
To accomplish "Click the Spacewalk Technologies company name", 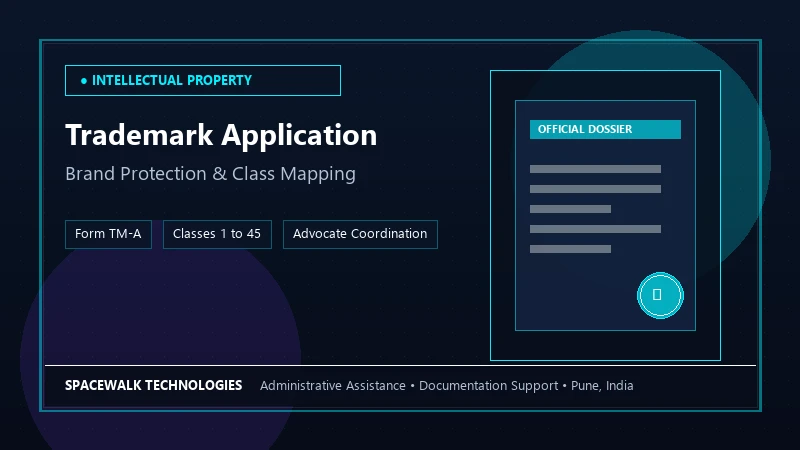I will [154, 385].
